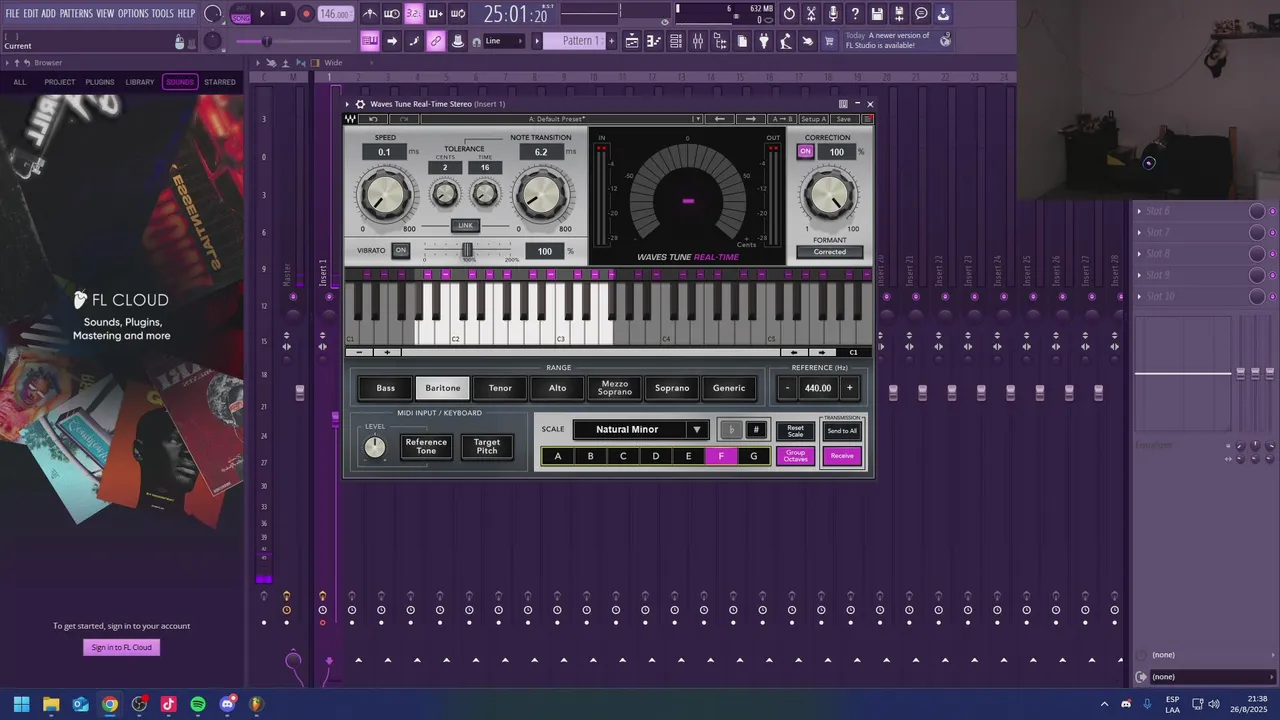This screenshot has width=1280, height=720.
Task: Open the TOOLS menu
Action: (x=162, y=13)
